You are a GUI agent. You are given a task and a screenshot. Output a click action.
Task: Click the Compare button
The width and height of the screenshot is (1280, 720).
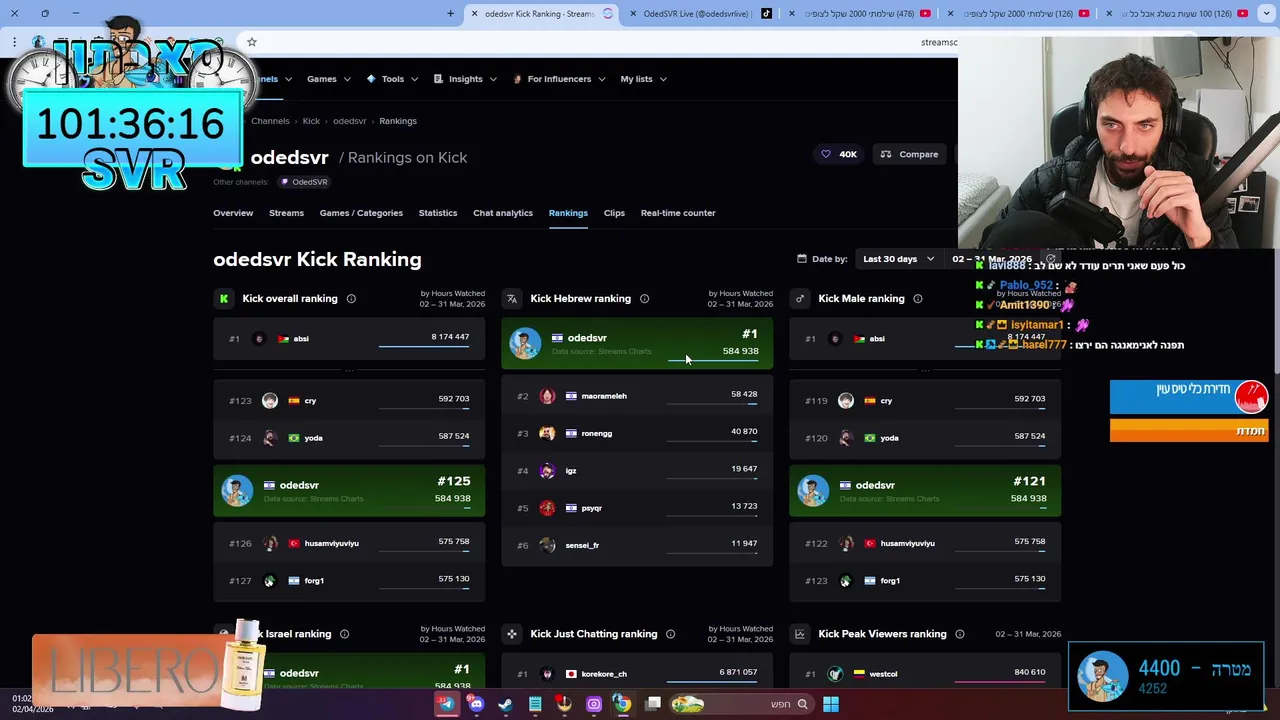pyautogui.click(x=910, y=154)
